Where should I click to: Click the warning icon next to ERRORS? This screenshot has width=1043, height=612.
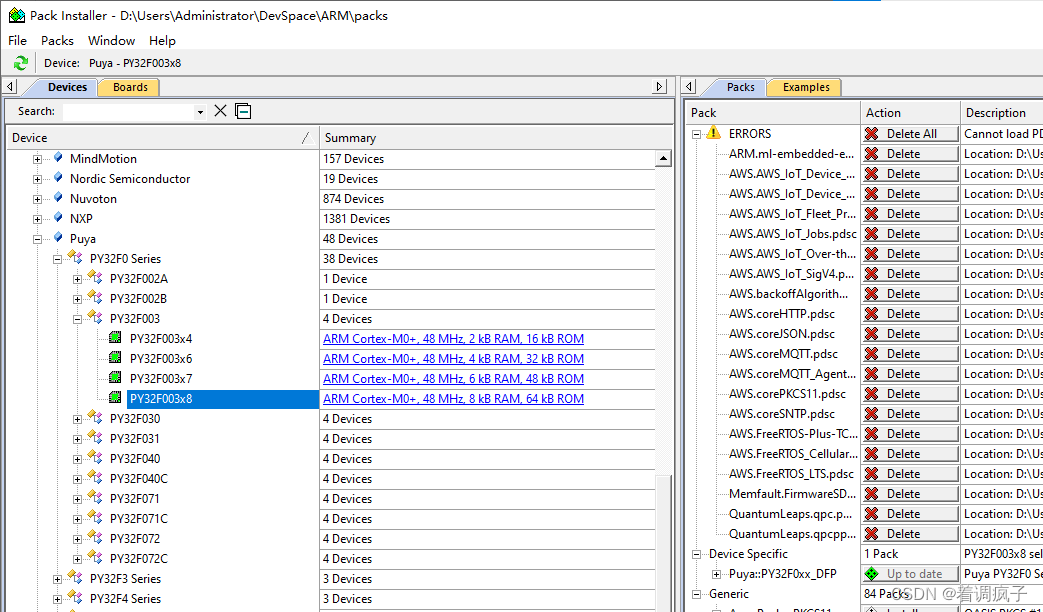[x=713, y=132]
